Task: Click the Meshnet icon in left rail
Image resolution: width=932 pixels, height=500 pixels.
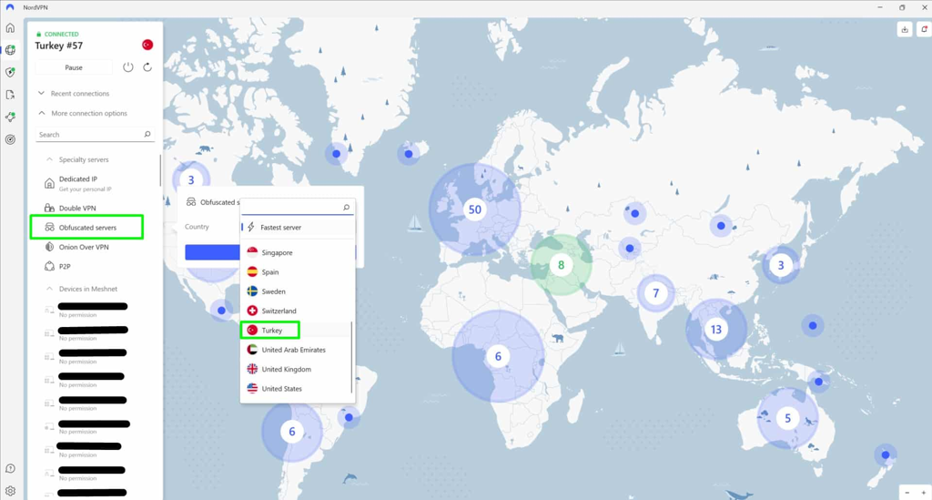Action: tap(10, 117)
